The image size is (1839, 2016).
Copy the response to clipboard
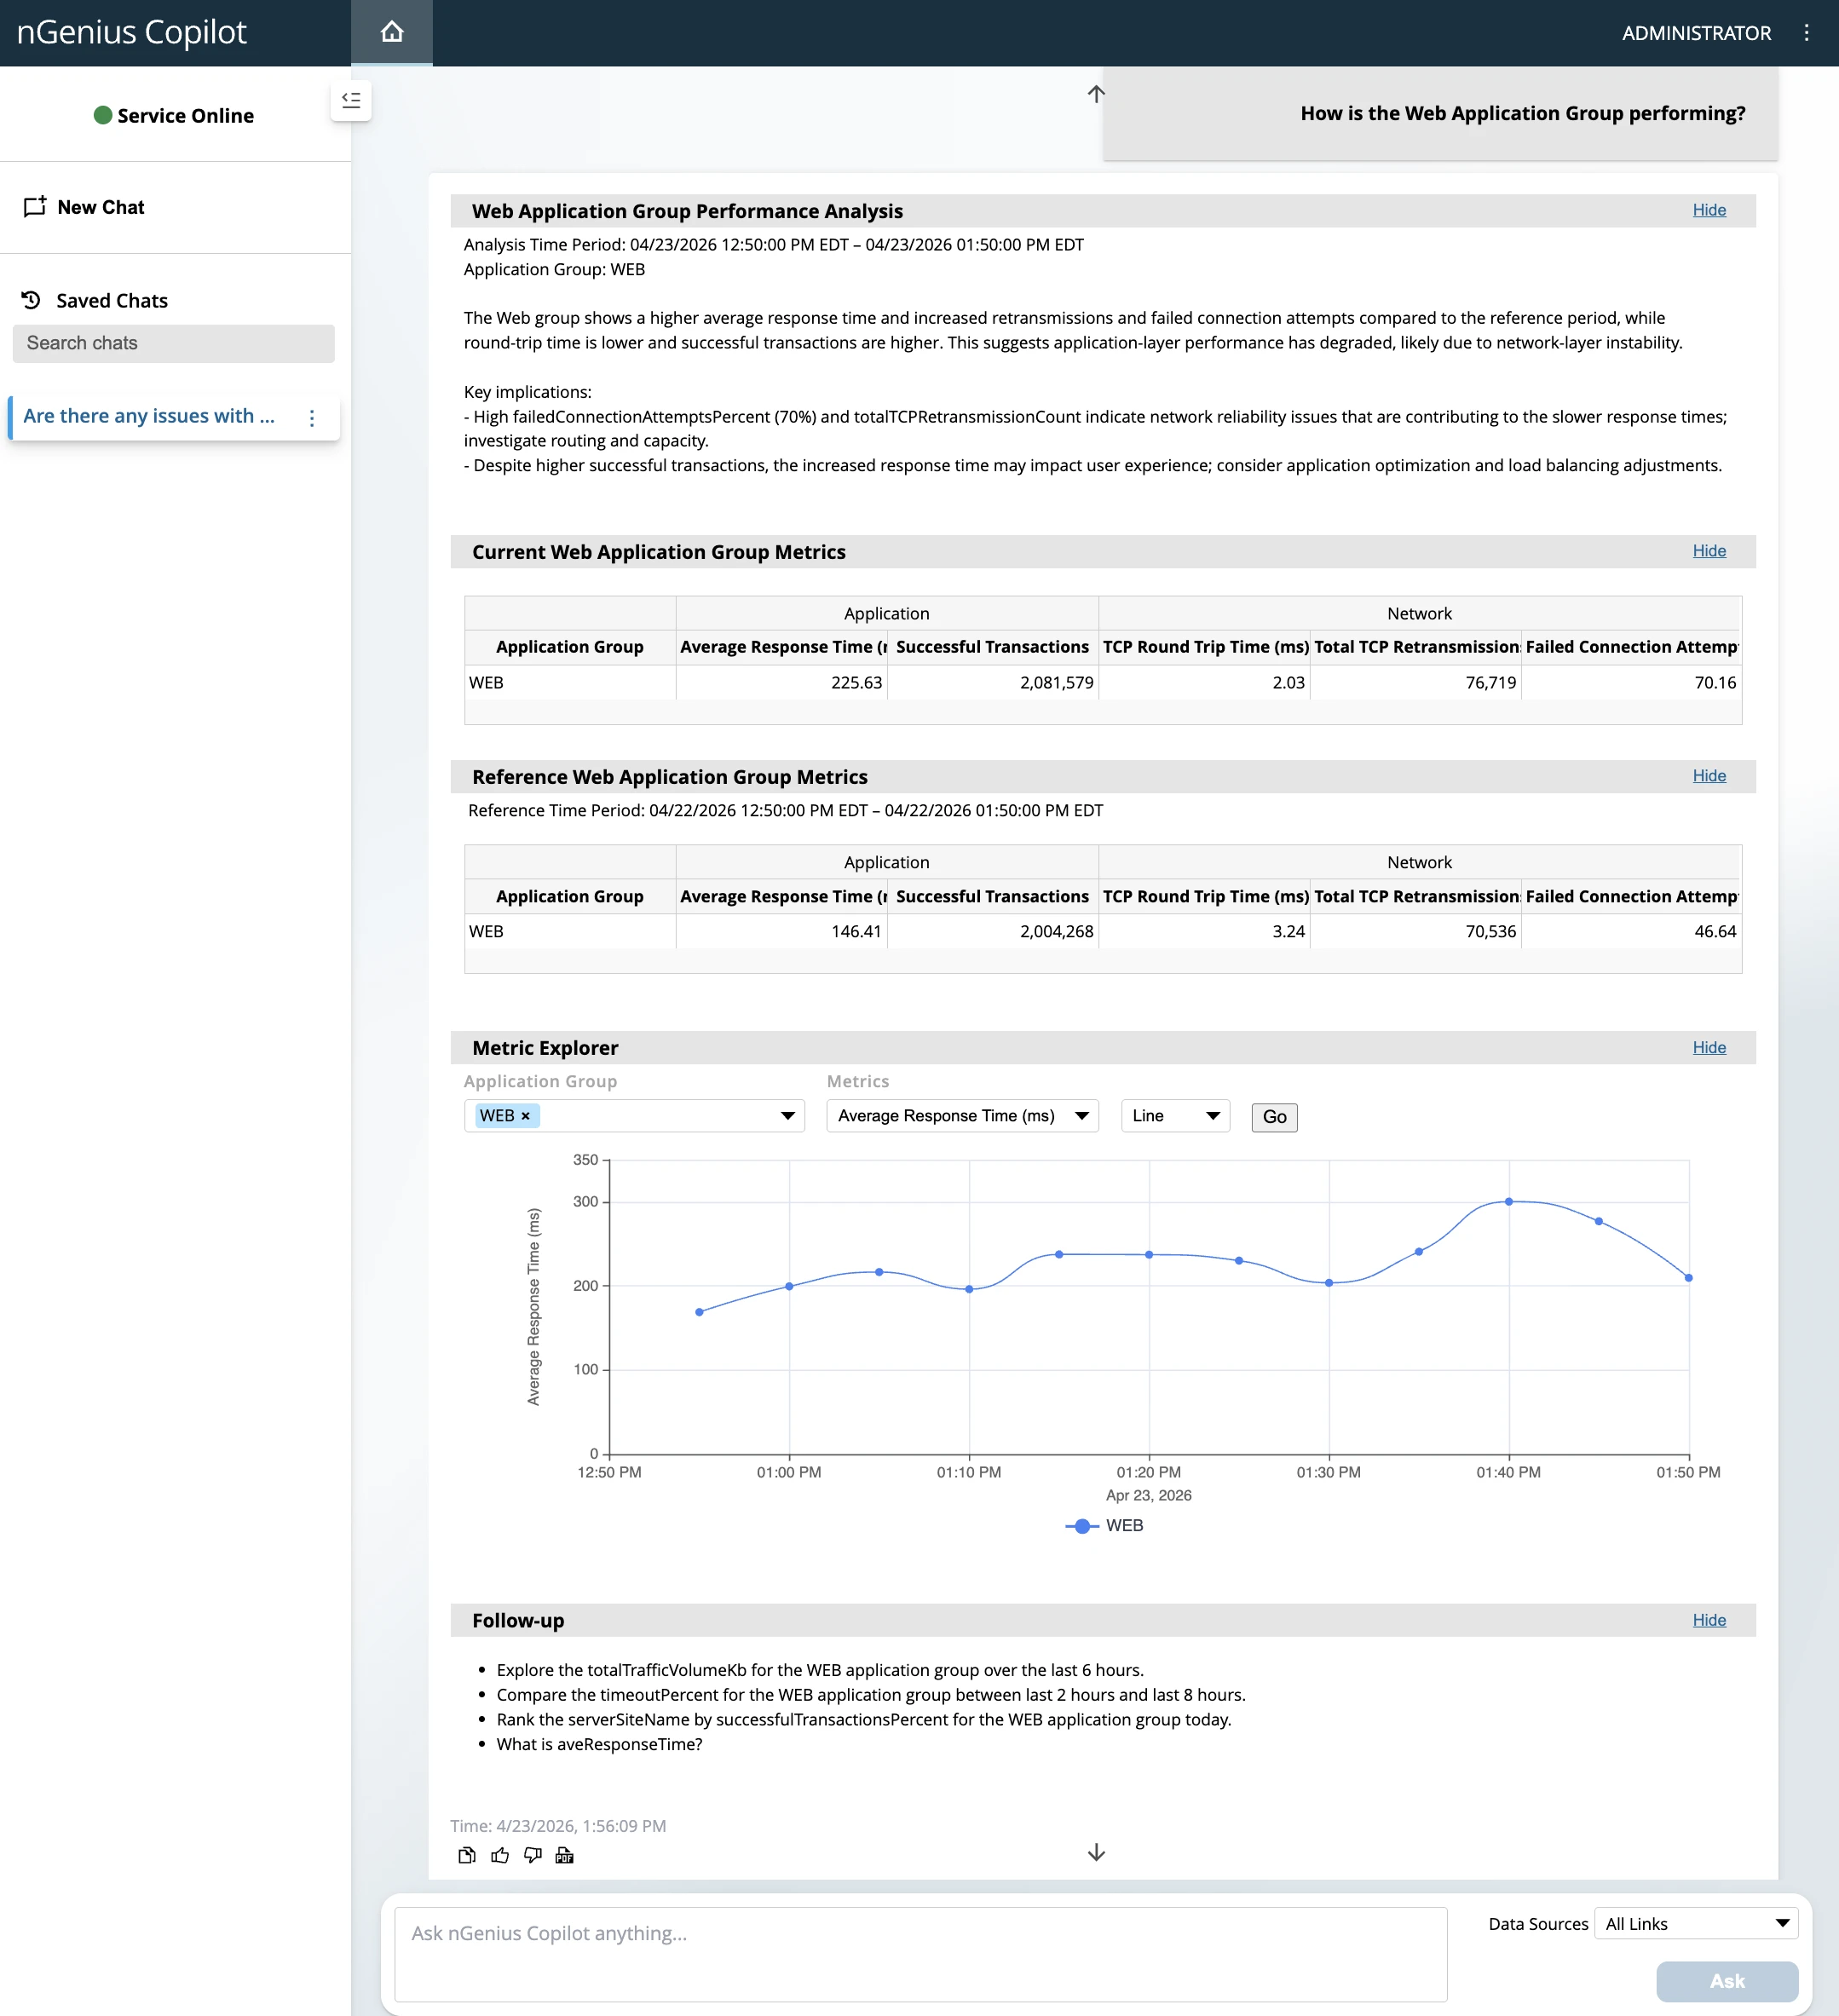(467, 1856)
